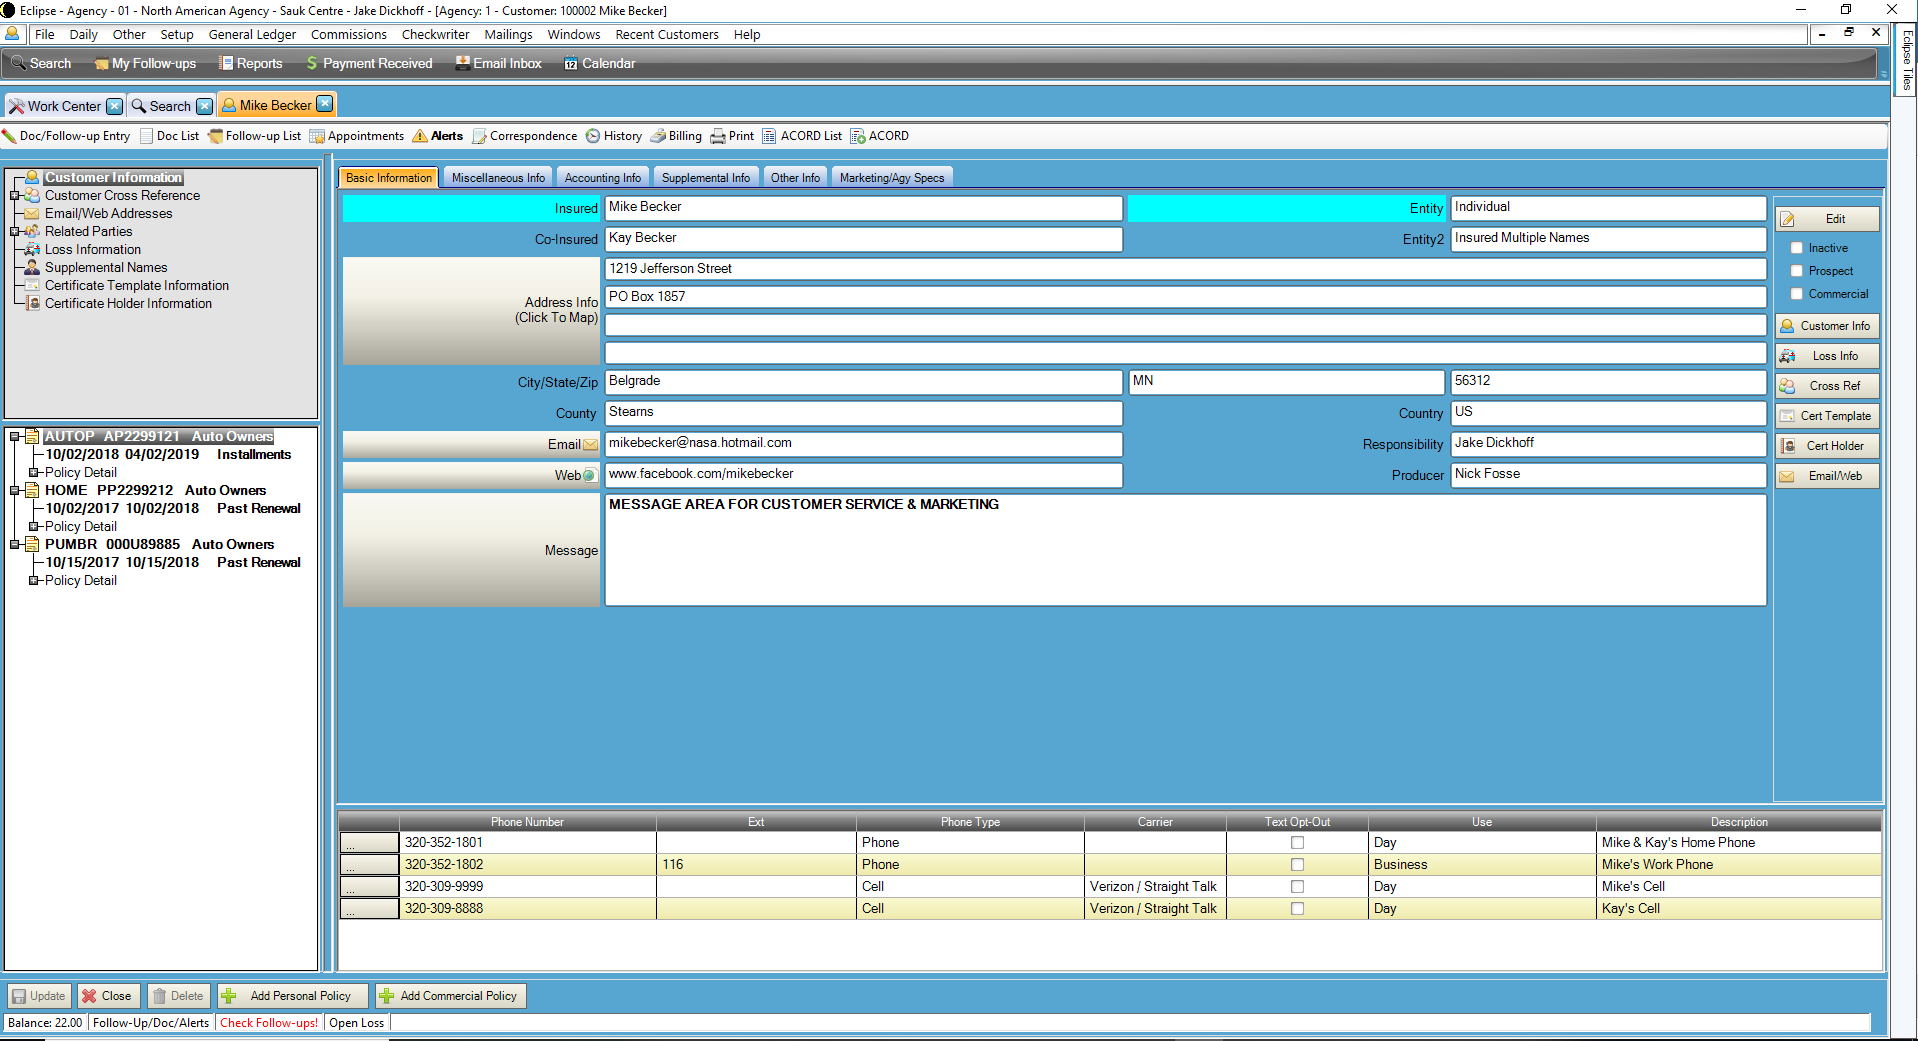The image size is (1918, 1041).
Task: Open the Email Inbox
Action: [498, 63]
